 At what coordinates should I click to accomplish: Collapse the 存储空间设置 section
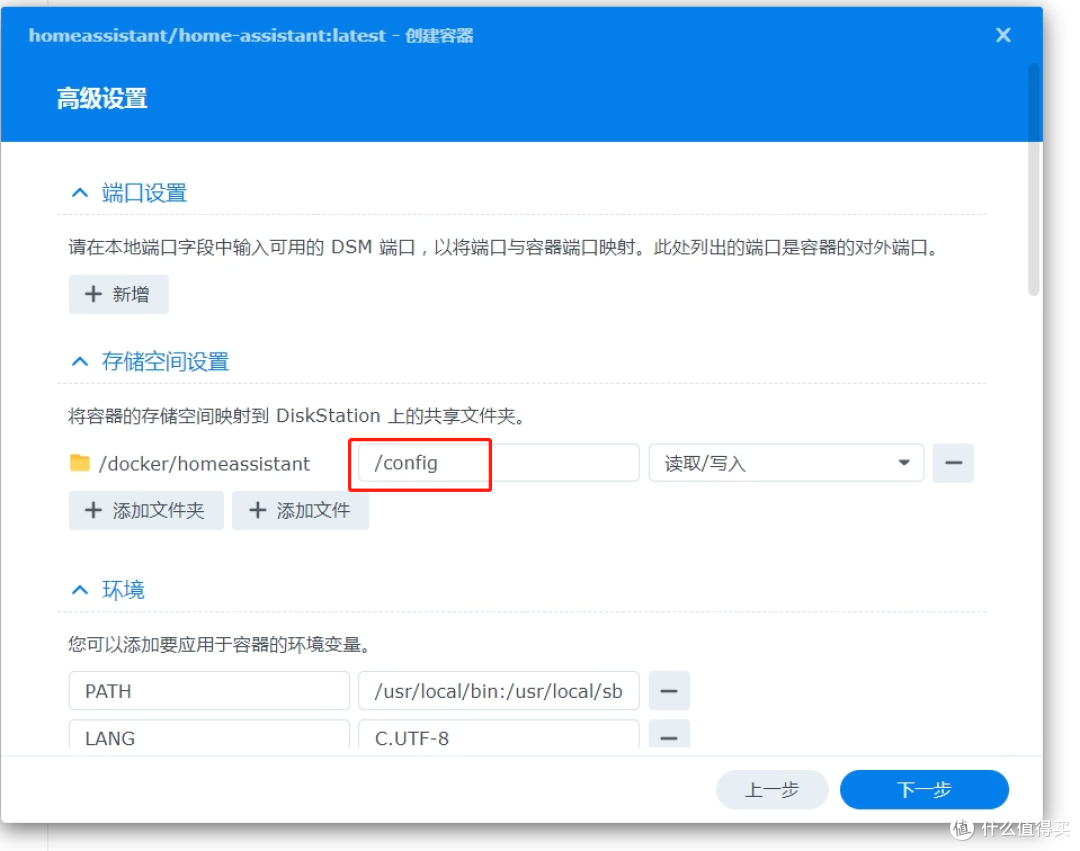(80, 361)
